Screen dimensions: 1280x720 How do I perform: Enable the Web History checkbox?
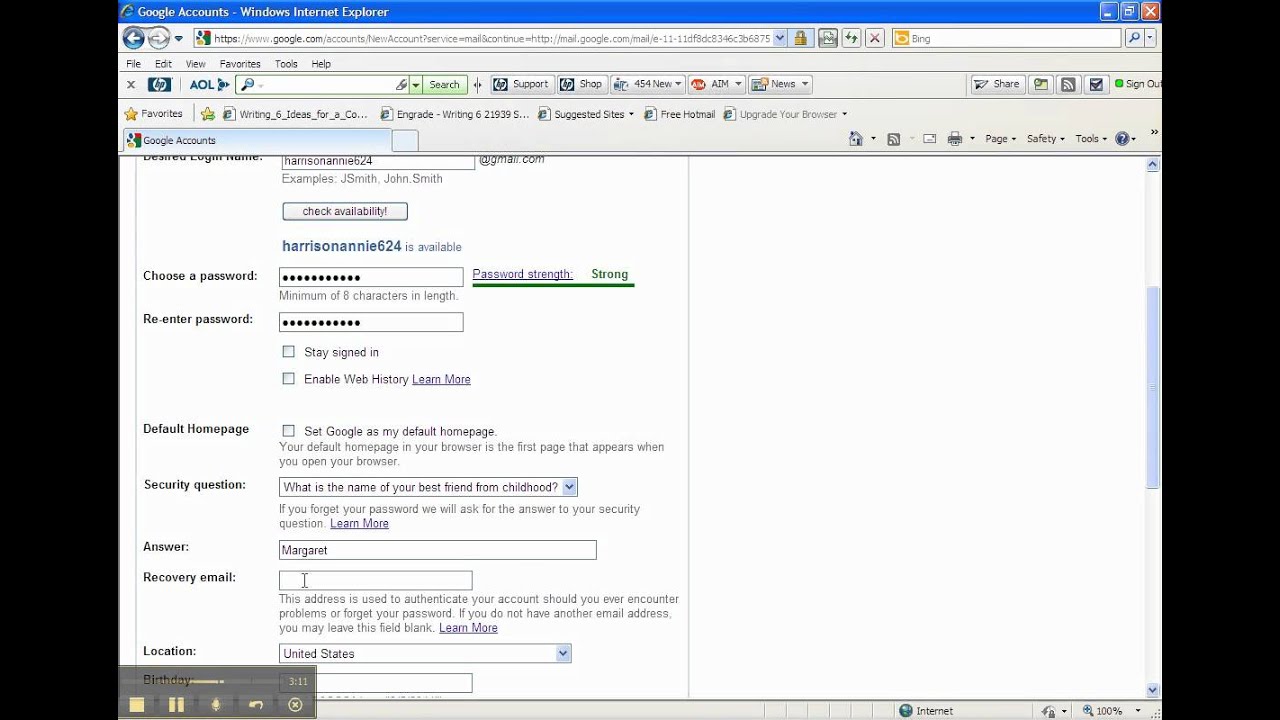click(289, 379)
